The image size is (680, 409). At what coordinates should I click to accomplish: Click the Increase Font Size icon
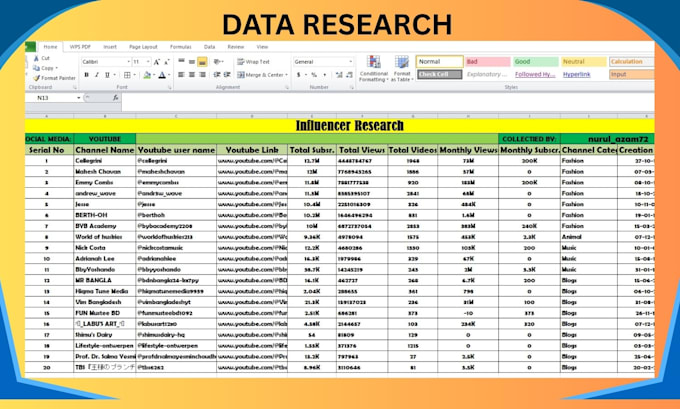coord(157,62)
